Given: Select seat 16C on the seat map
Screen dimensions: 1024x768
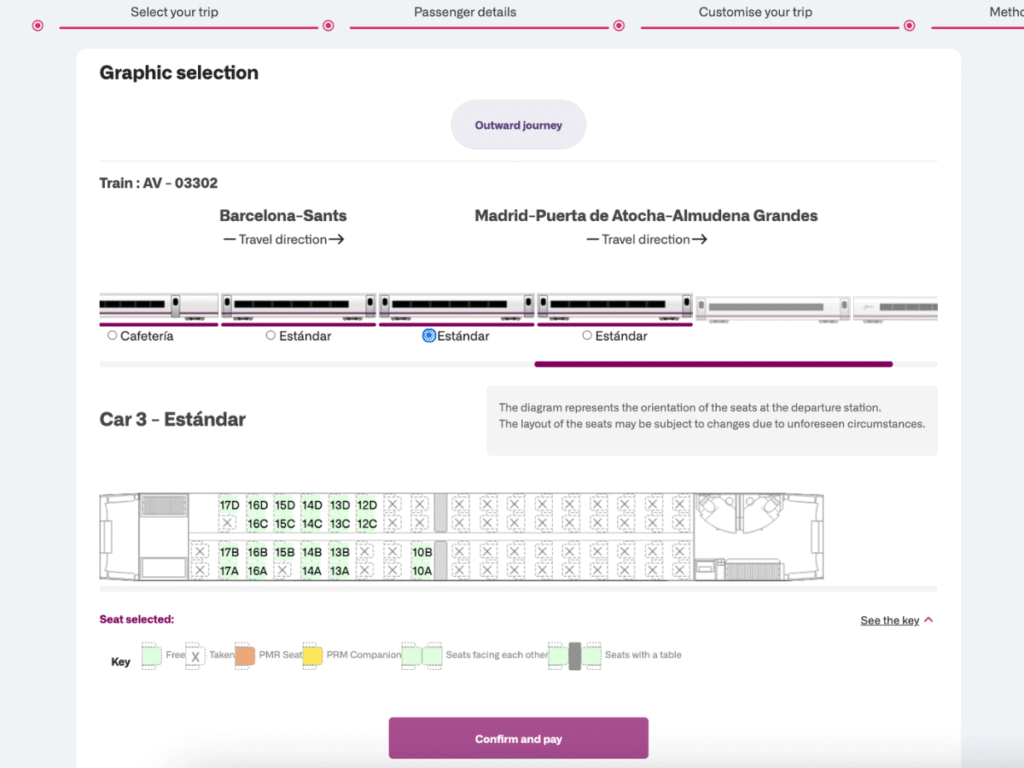Looking at the screenshot, I should click(x=257, y=524).
